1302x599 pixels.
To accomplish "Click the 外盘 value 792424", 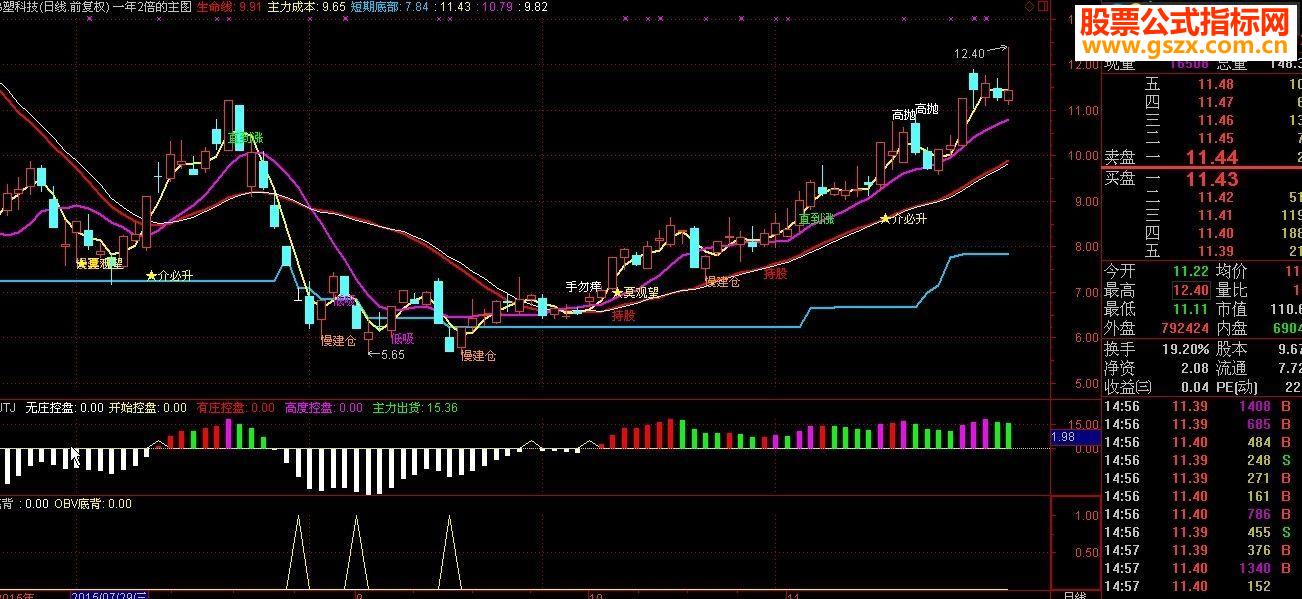I will pyautogui.click(x=1183, y=328).
